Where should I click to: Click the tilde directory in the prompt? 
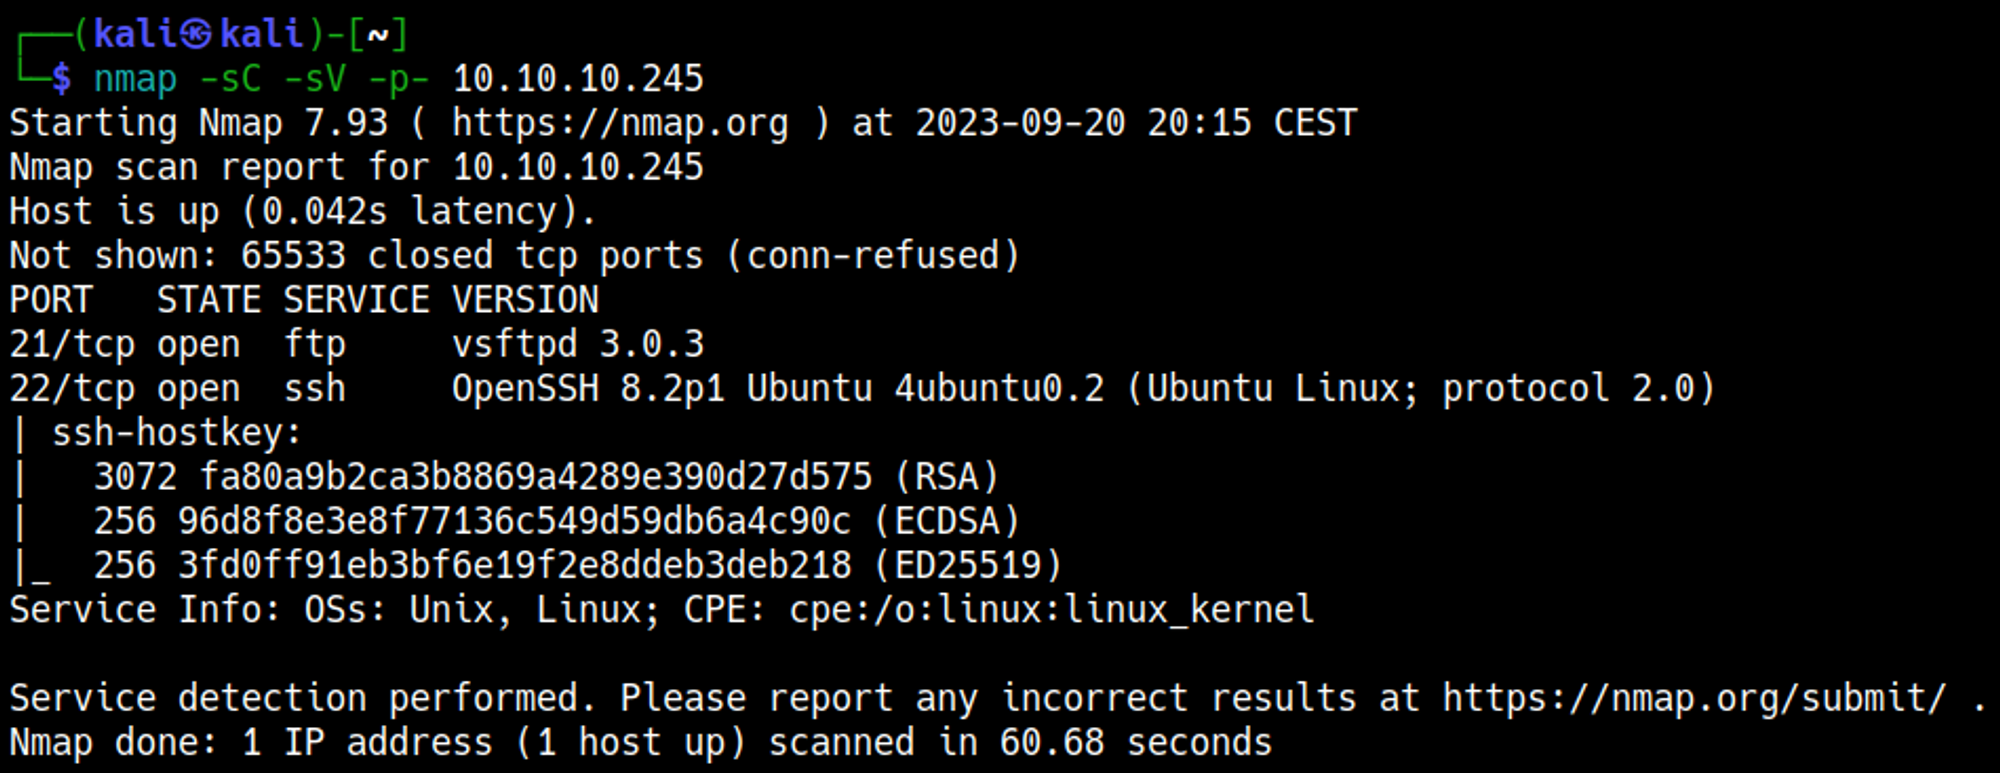[378, 35]
